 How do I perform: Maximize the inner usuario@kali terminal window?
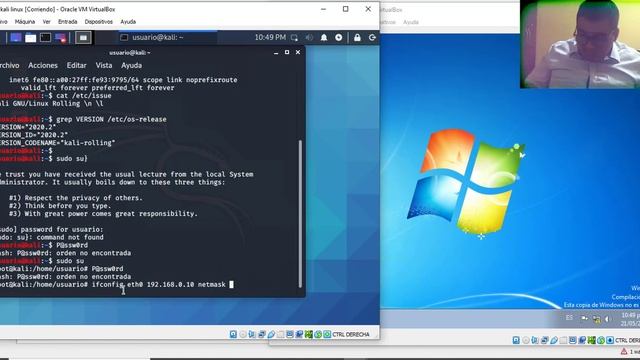(x=287, y=52)
